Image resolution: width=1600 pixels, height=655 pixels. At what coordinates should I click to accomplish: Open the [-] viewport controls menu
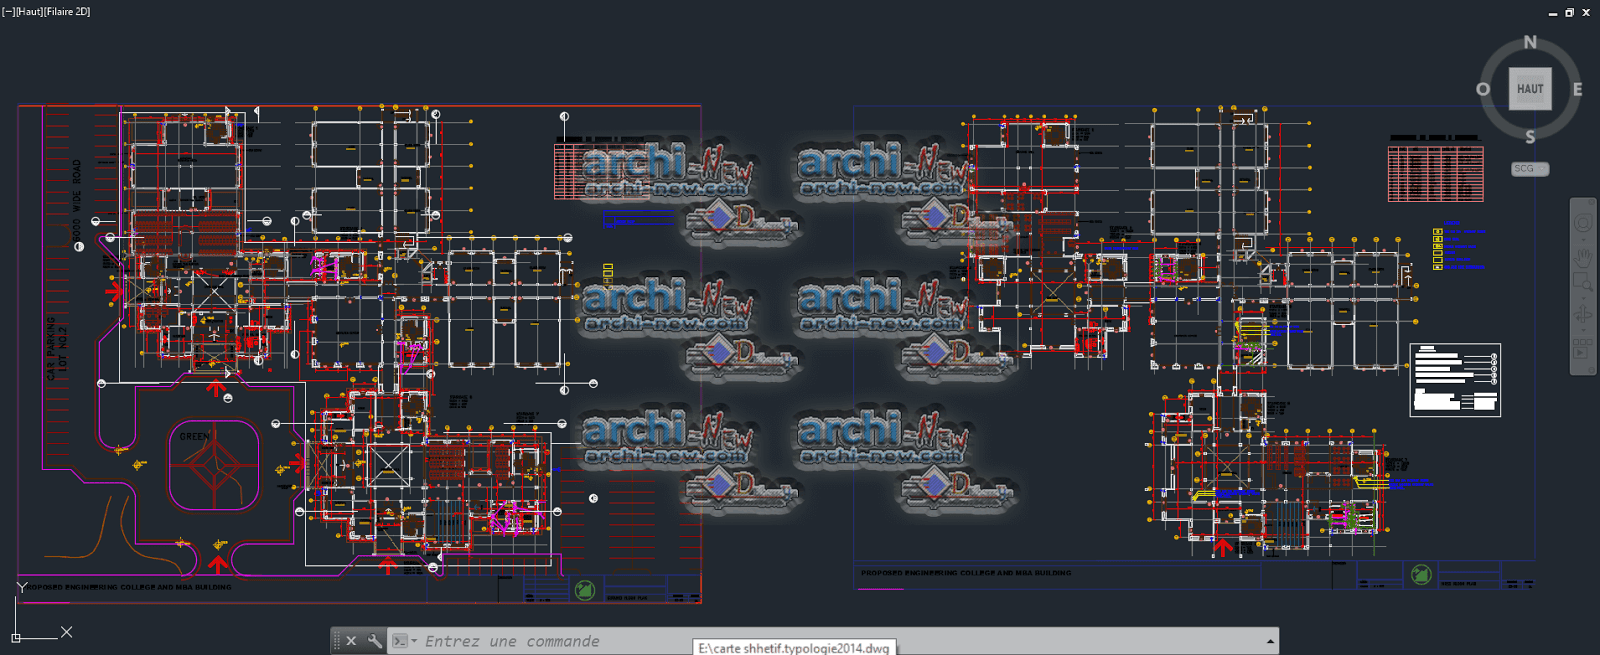[7, 12]
